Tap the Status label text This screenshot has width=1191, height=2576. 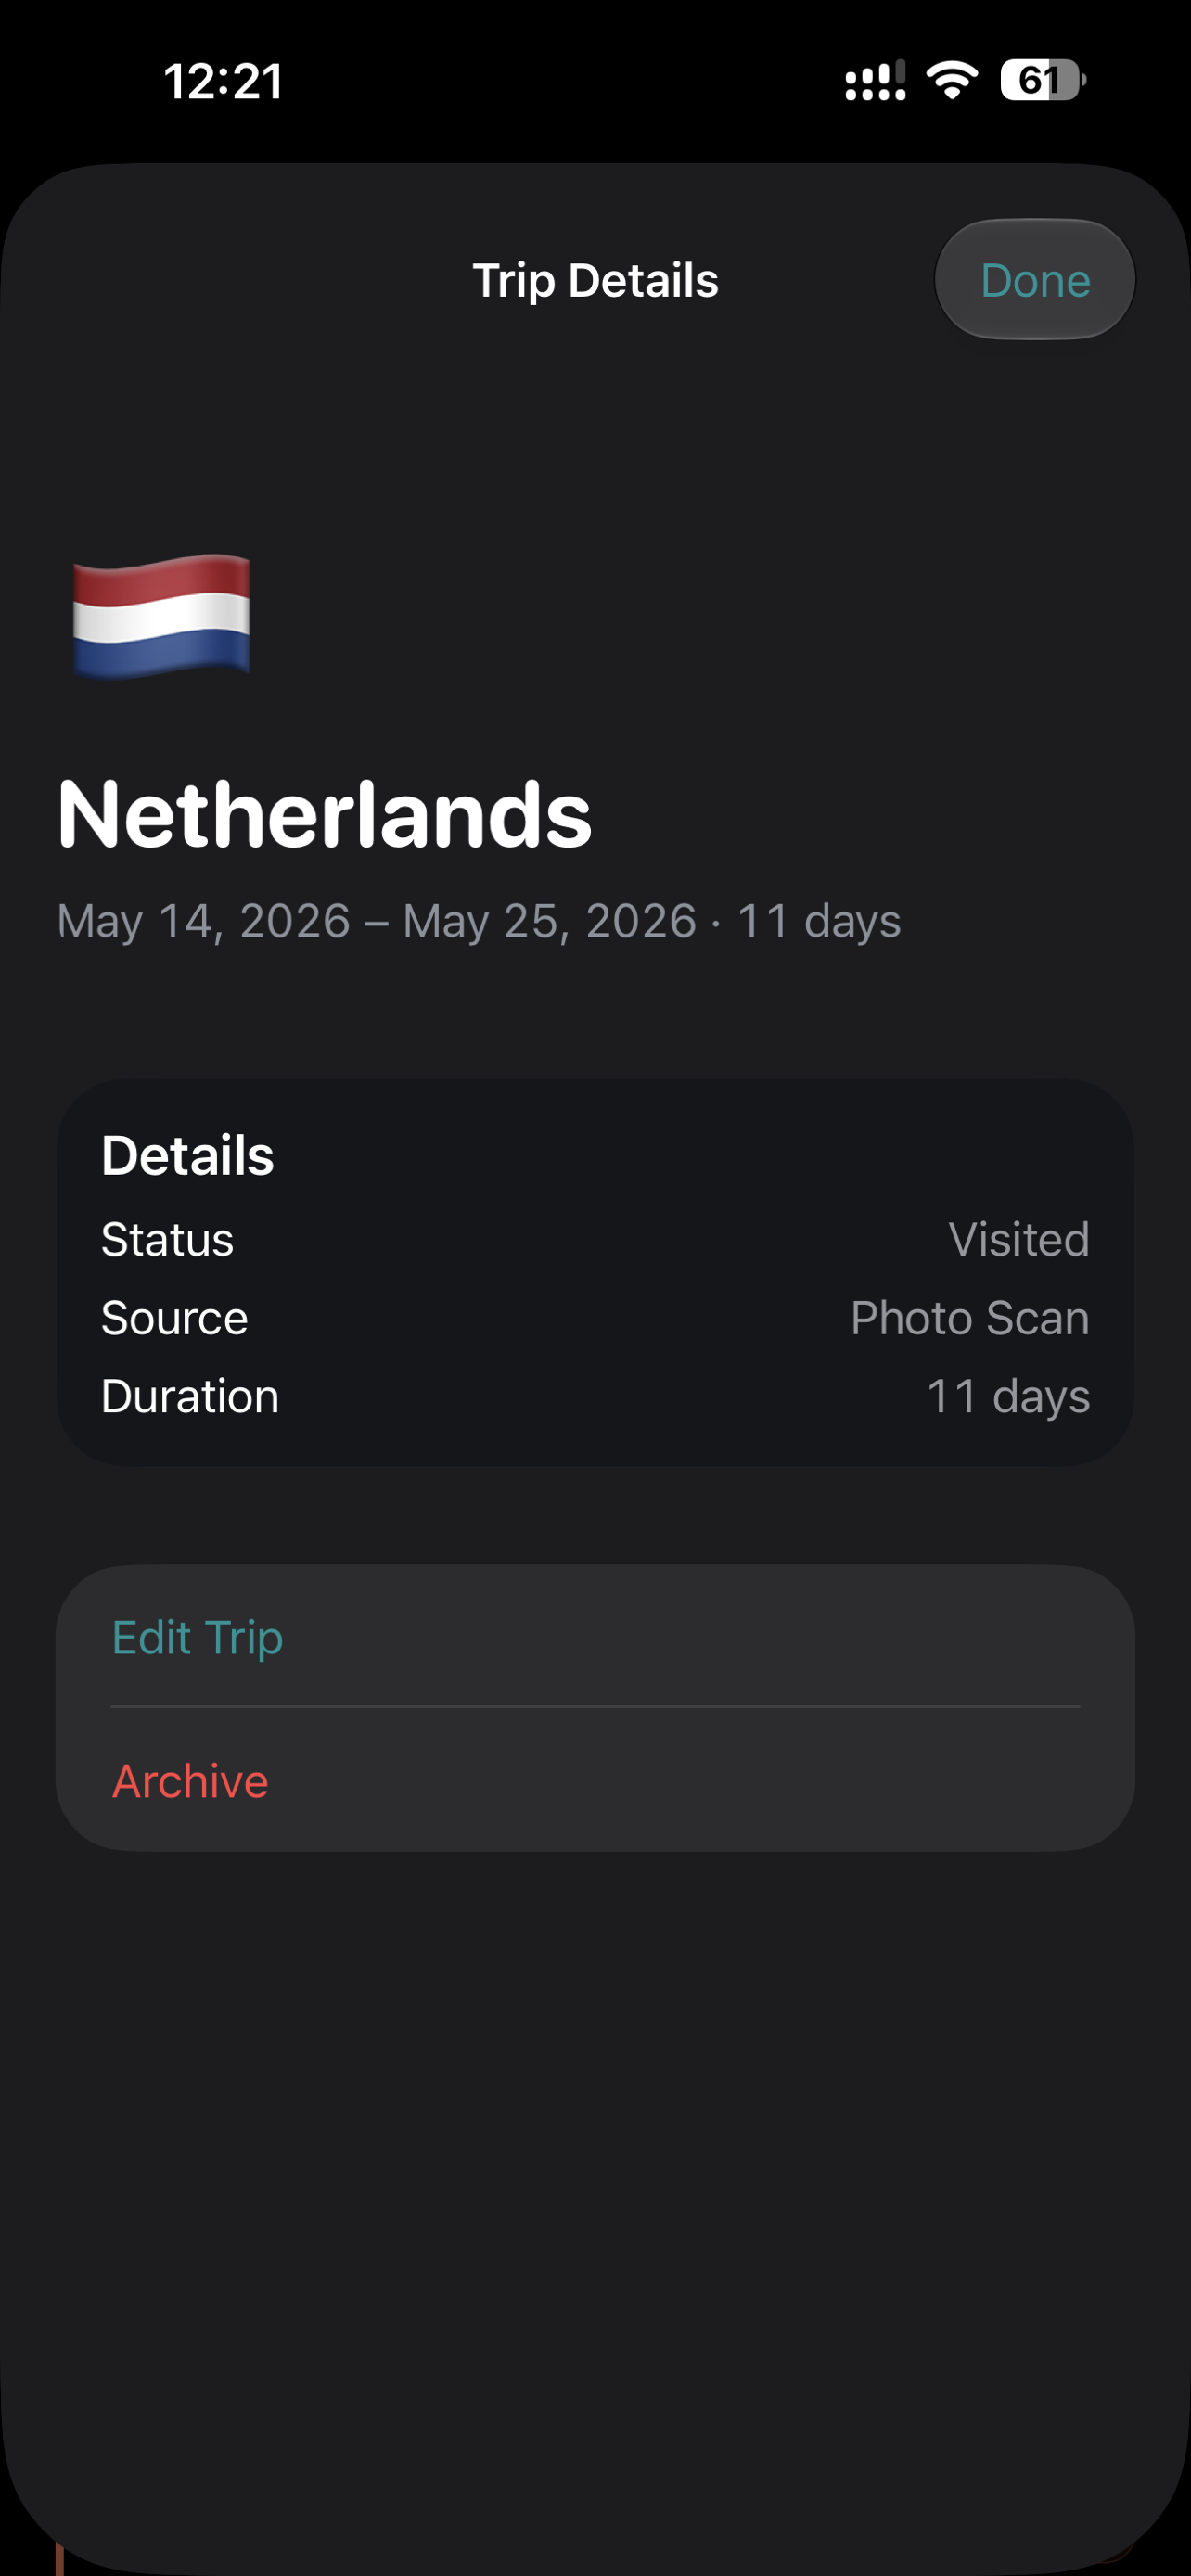167,1239
